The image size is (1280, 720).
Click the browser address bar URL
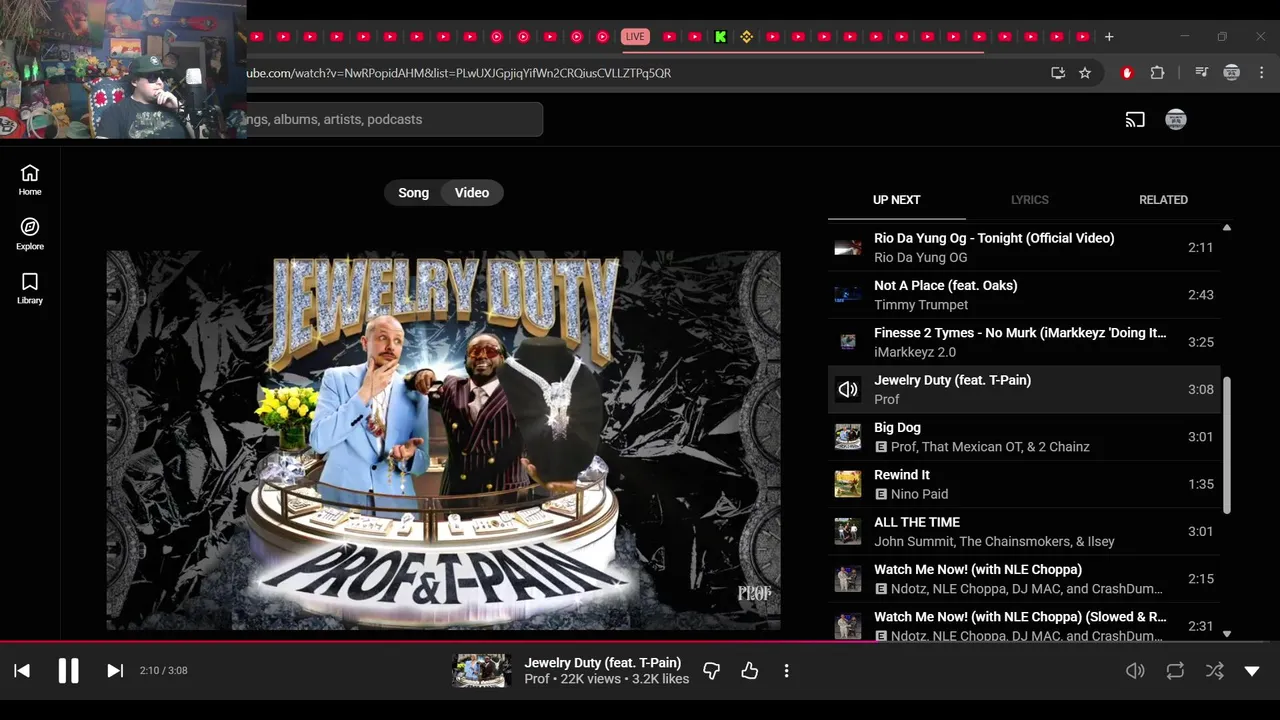pyautogui.click(x=459, y=73)
